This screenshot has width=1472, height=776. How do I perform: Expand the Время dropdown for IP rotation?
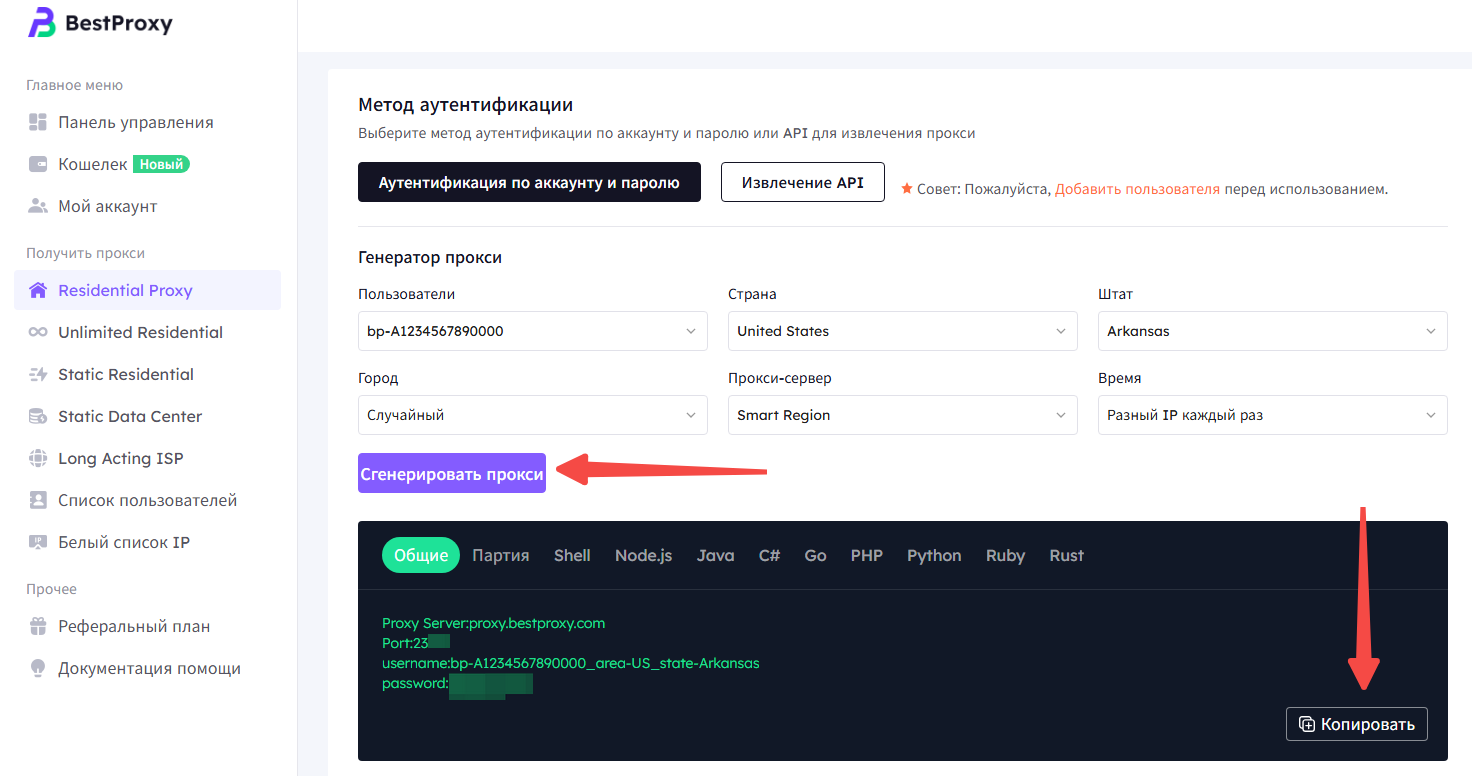(1272, 415)
